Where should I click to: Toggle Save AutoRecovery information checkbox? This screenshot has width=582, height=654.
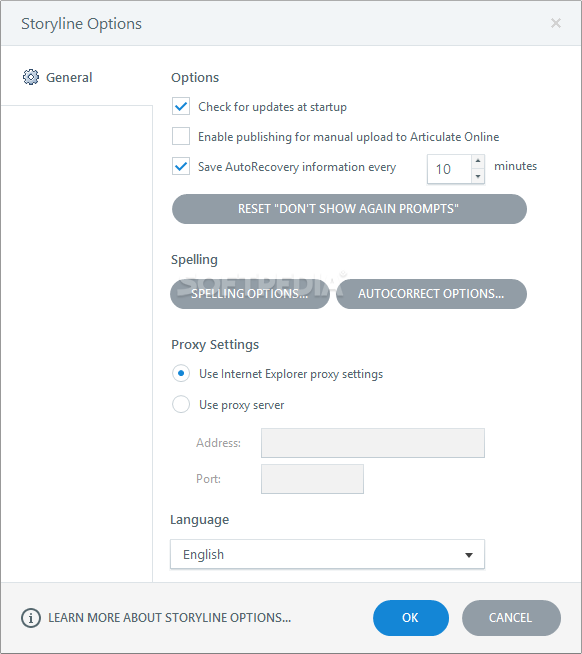point(181,166)
